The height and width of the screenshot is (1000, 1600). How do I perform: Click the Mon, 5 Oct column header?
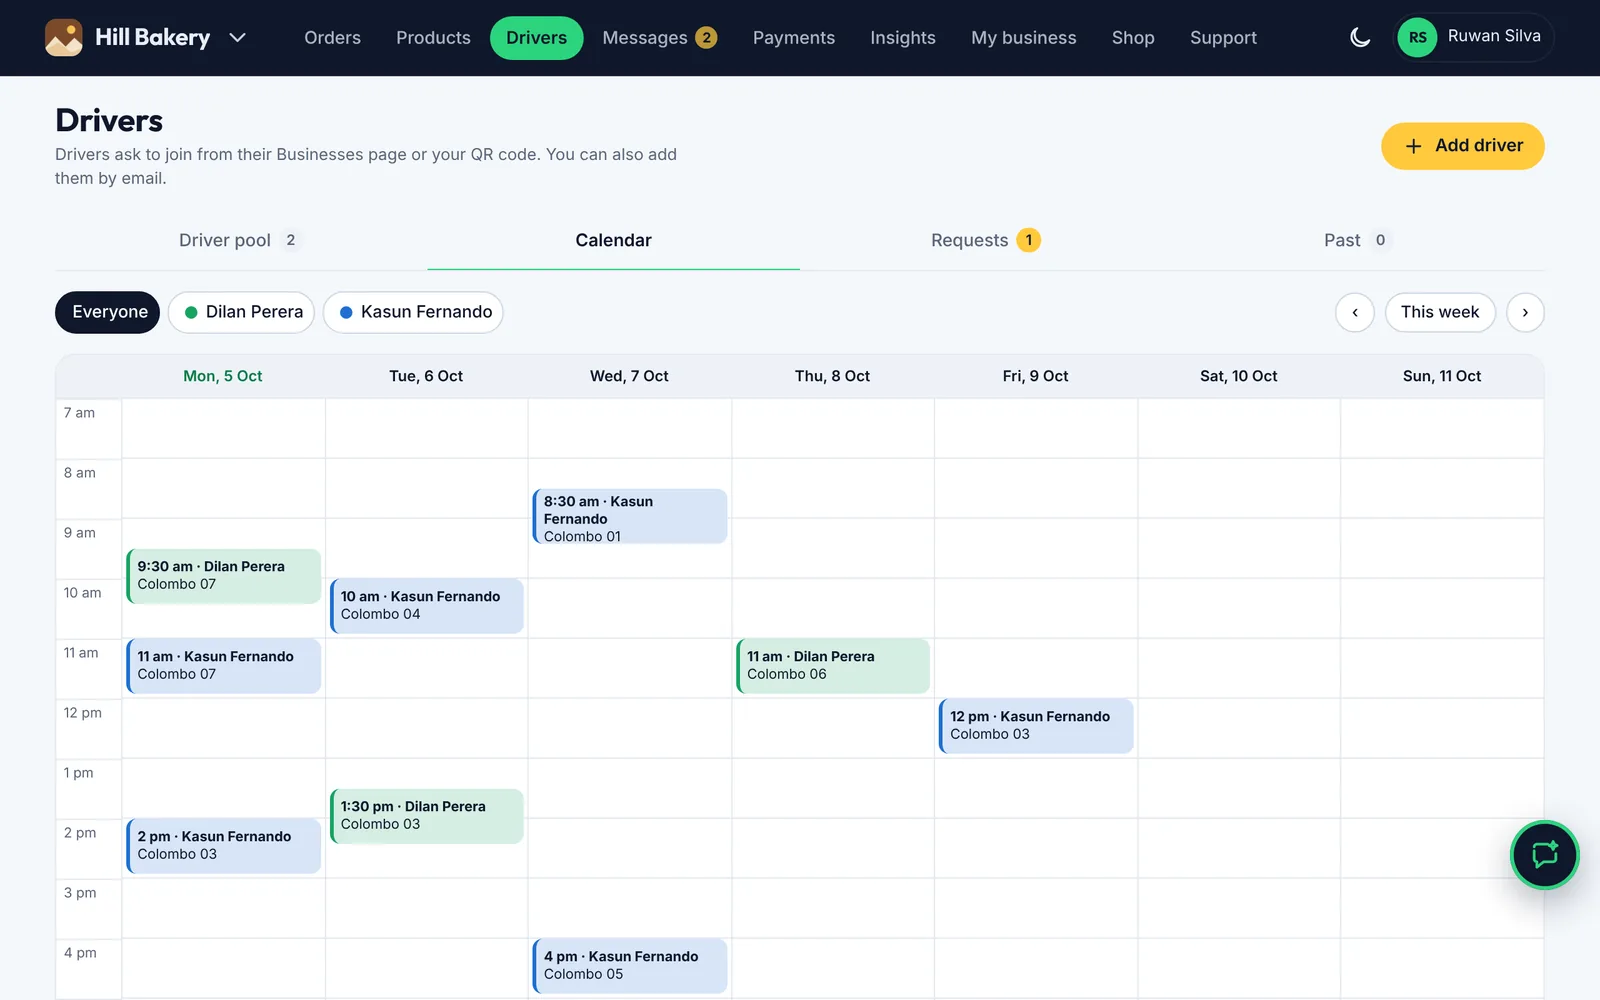point(223,376)
